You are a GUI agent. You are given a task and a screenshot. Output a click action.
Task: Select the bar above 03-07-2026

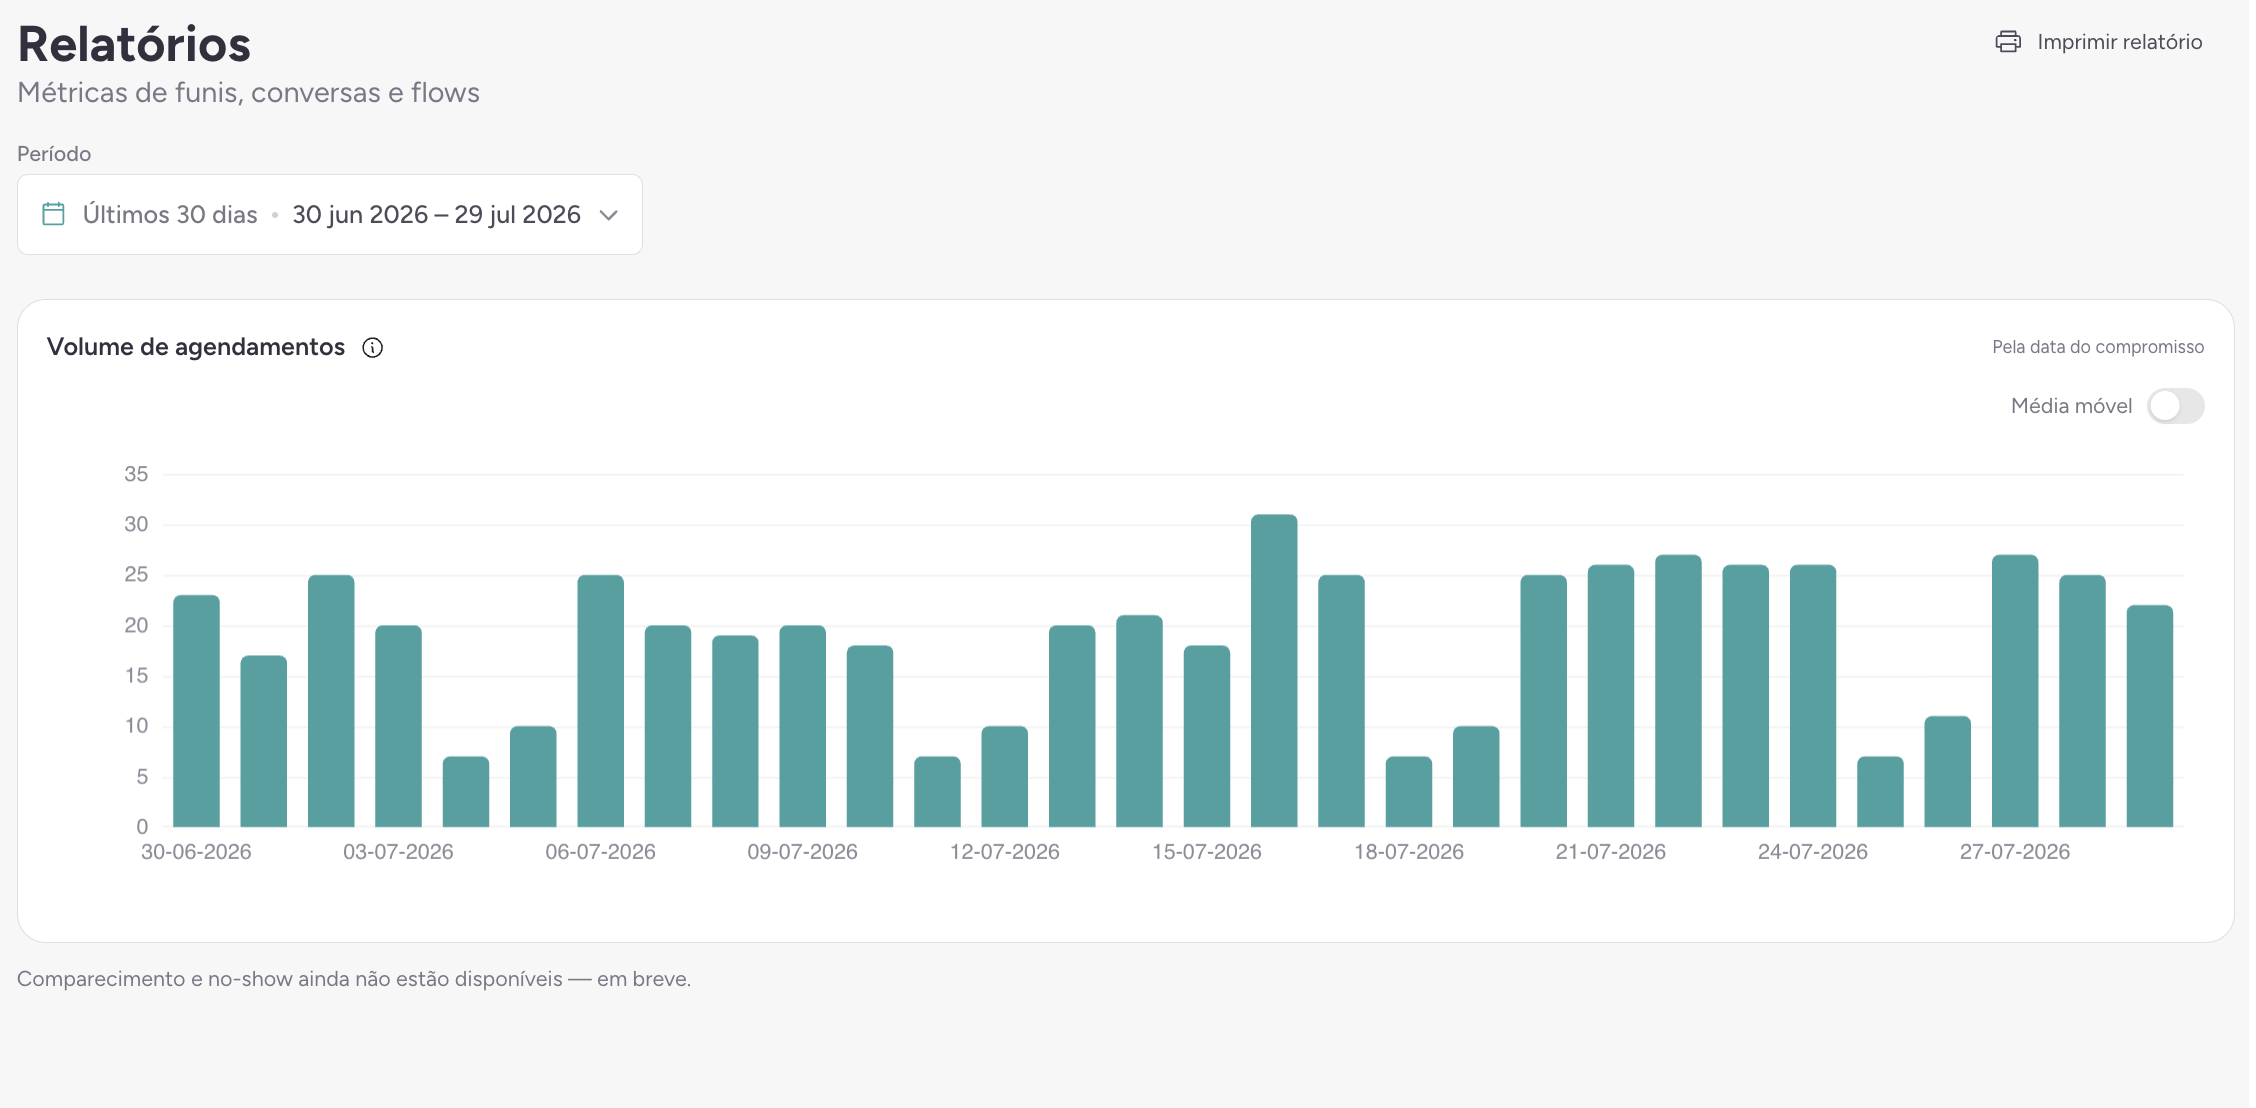tap(398, 726)
